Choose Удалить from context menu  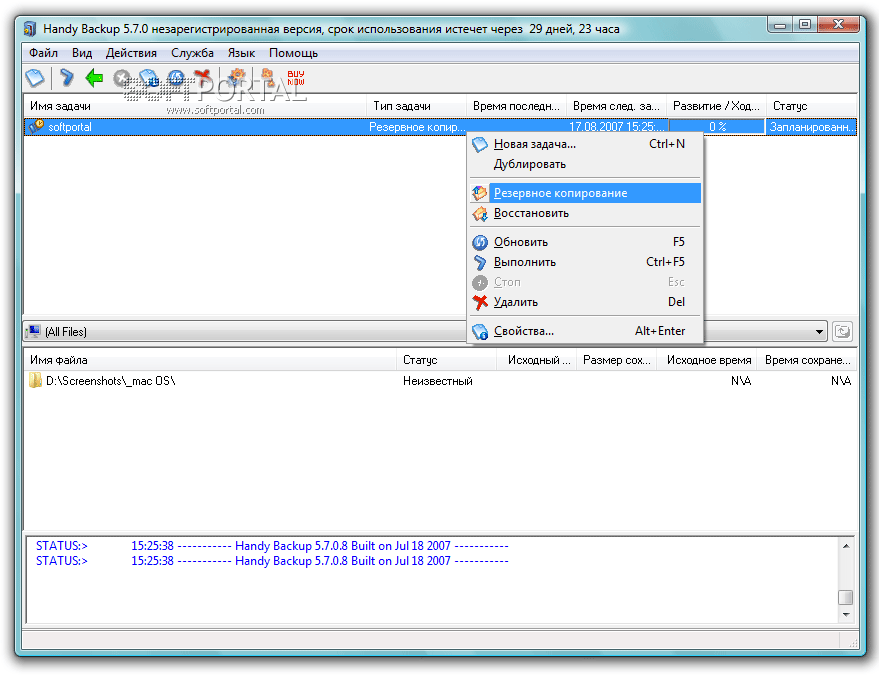point(585,302)
